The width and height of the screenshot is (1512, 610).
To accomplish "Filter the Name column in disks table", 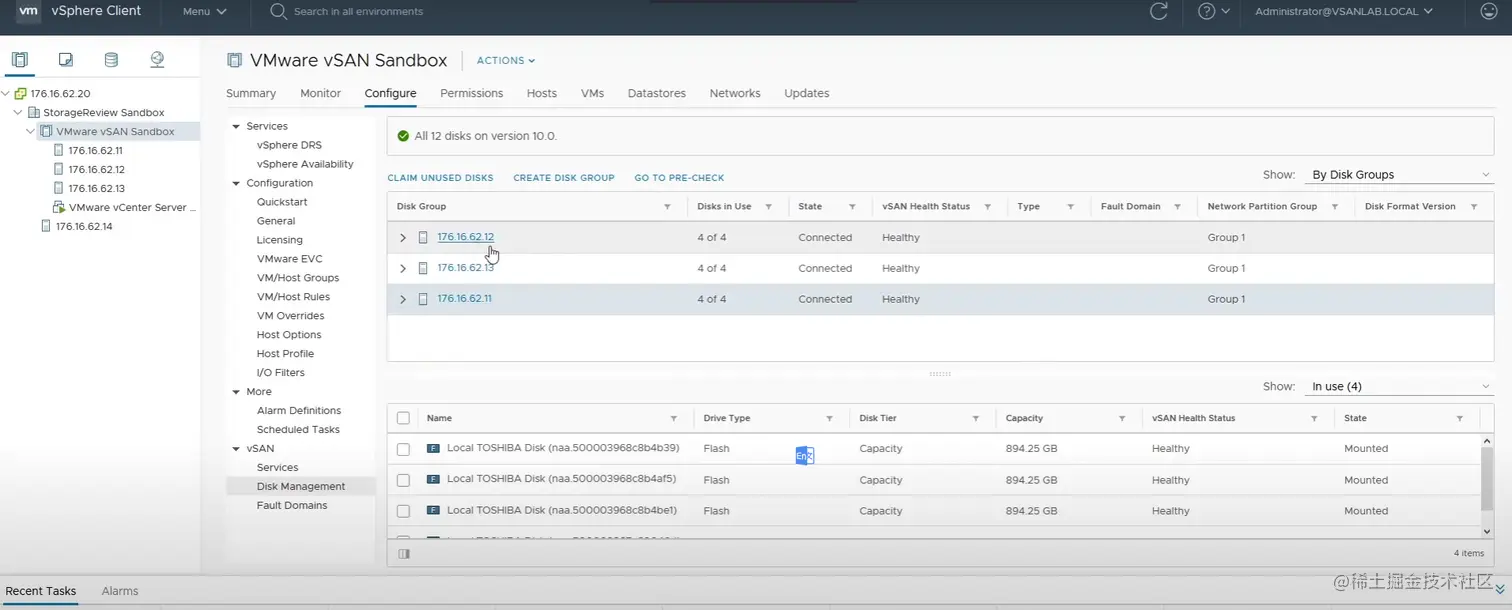I will 675,419.
